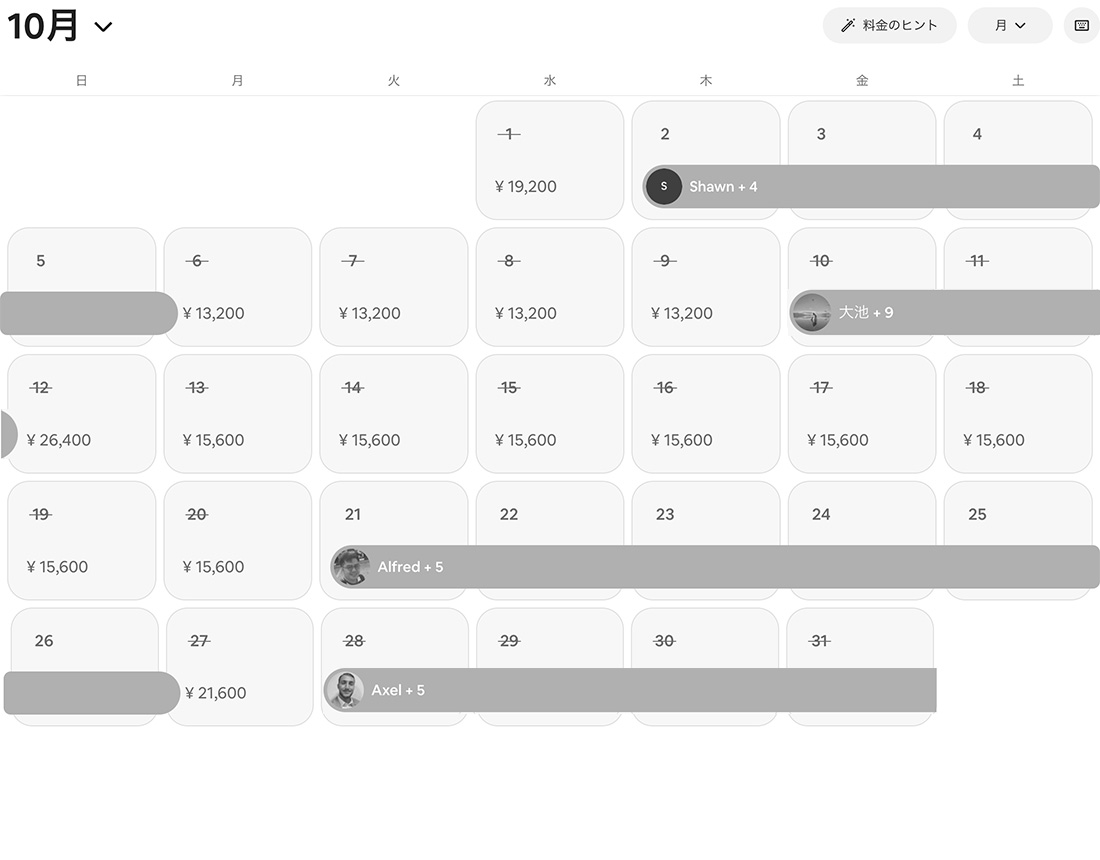Select October 1 cell priced ¥19,200
The width and height of the screenshot is (1100, 860).
point(550,160)
